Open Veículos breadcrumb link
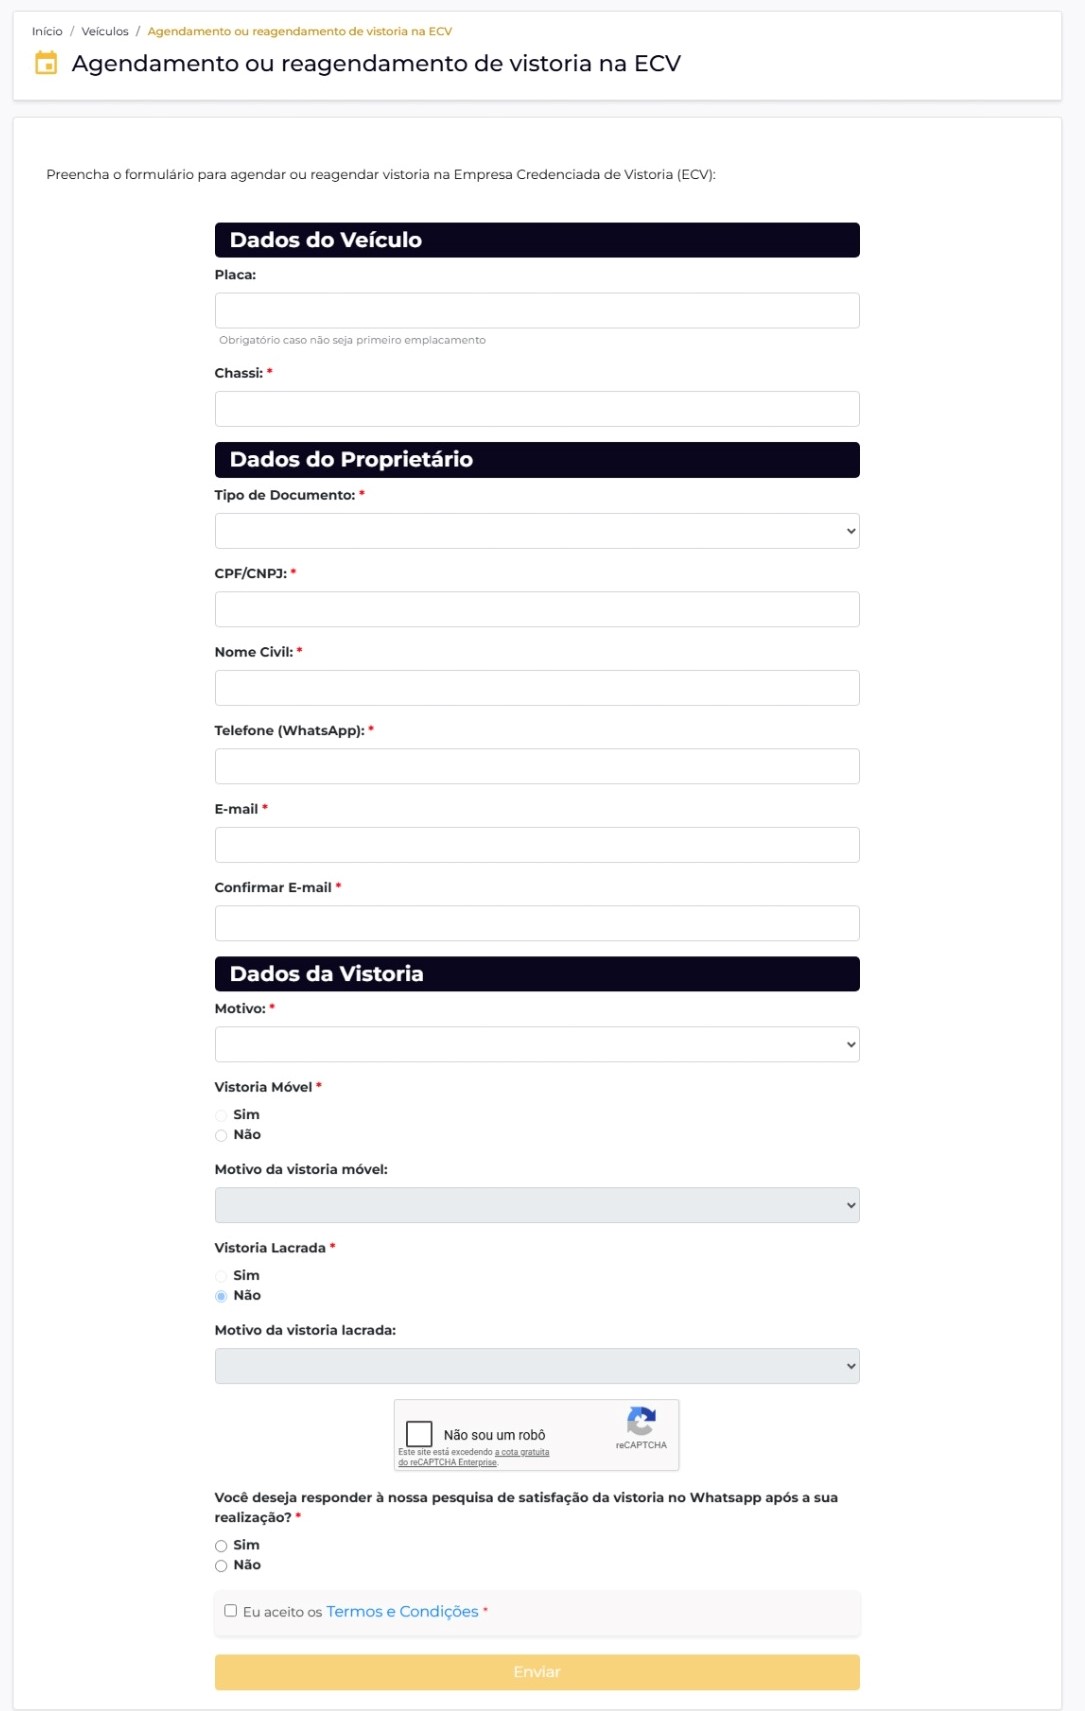The image size is (1085, 1711). pyautogui.click(x=105, y=31)
